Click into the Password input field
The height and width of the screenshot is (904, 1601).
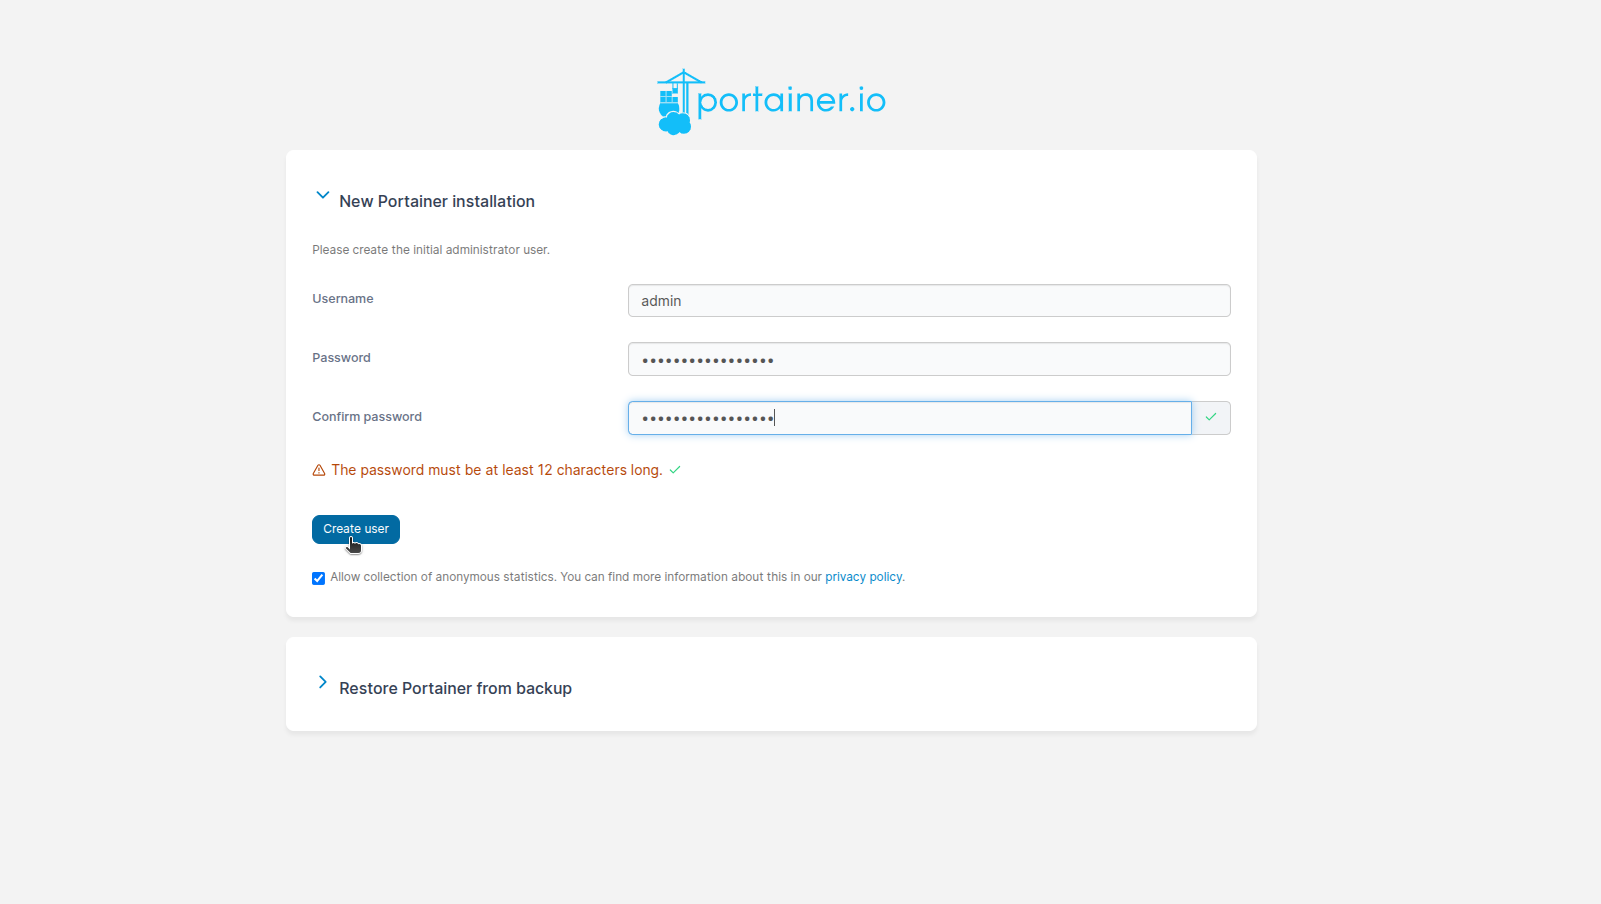[929, 359]
